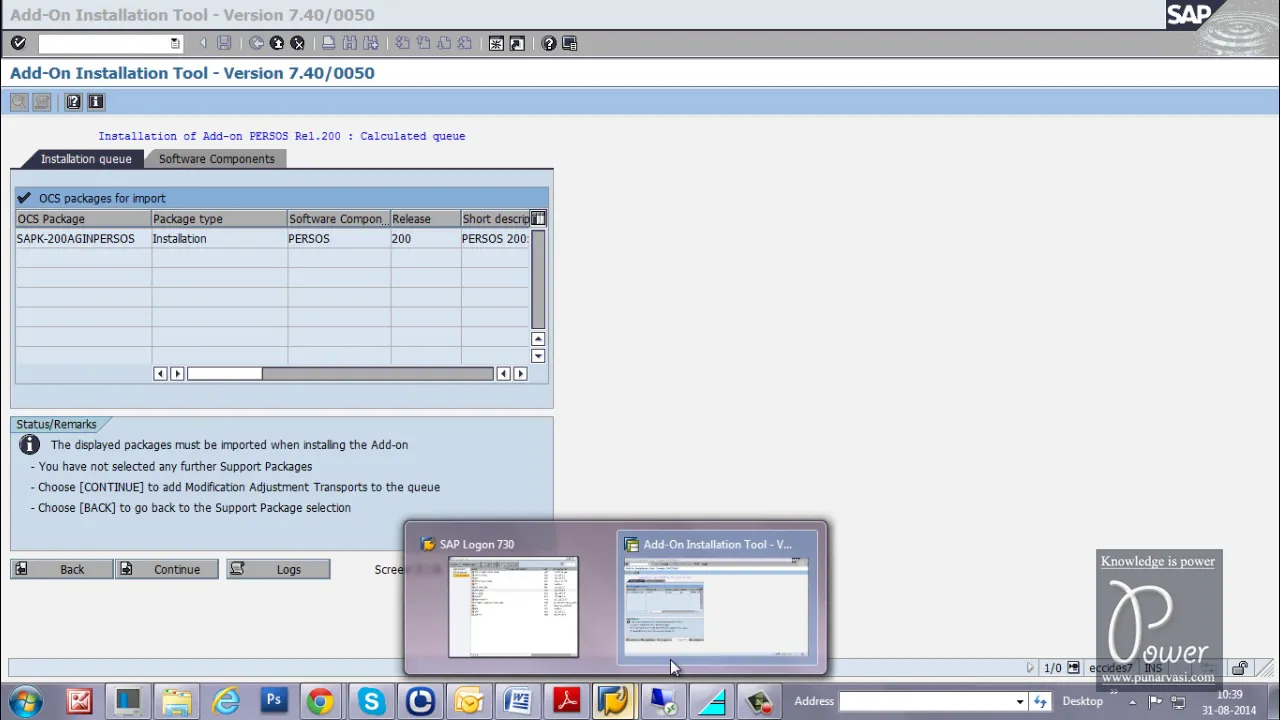Click the Create New Session icon
The width and height of the screenshot is (1280, 720).
pos(496,43)
